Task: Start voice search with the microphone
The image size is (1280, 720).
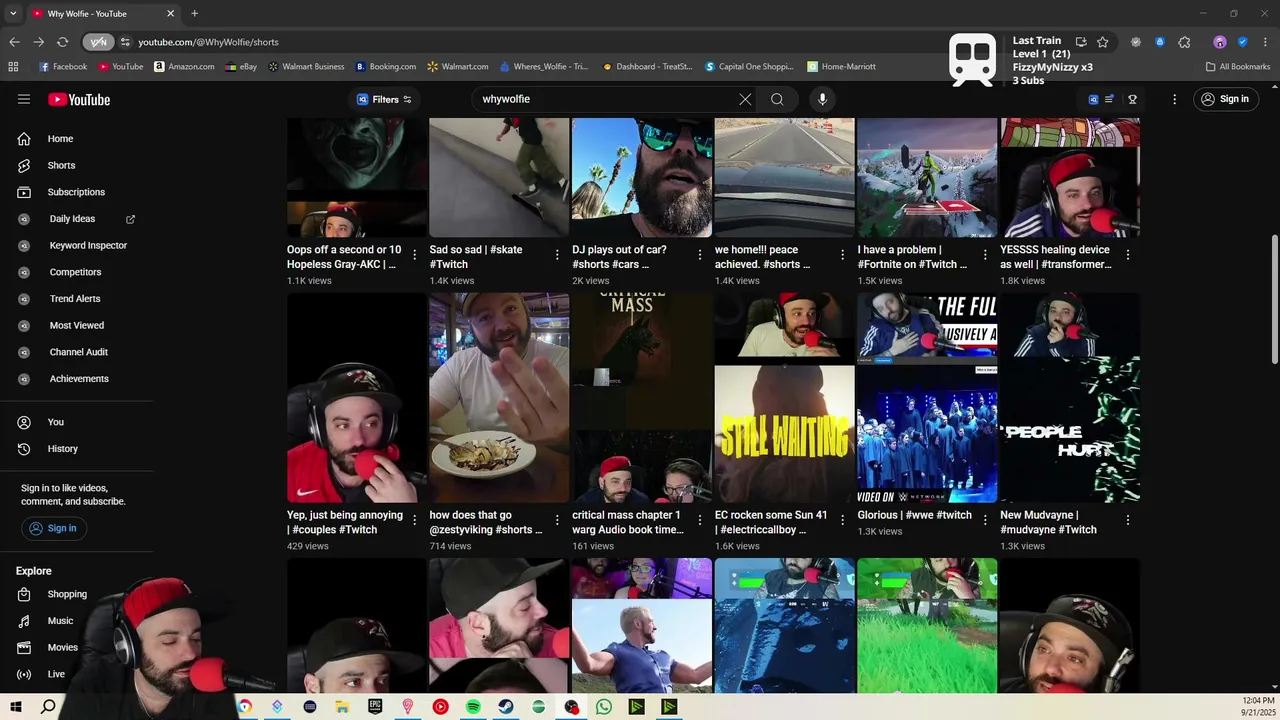Action: point(822,99)
